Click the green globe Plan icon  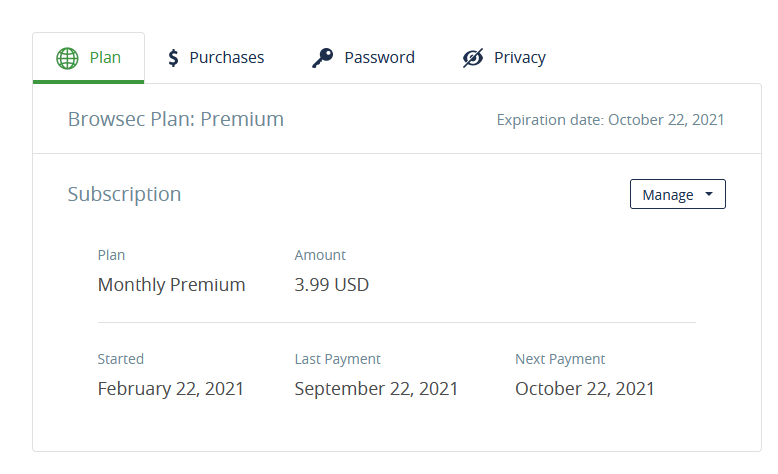(x=67, y=58)
